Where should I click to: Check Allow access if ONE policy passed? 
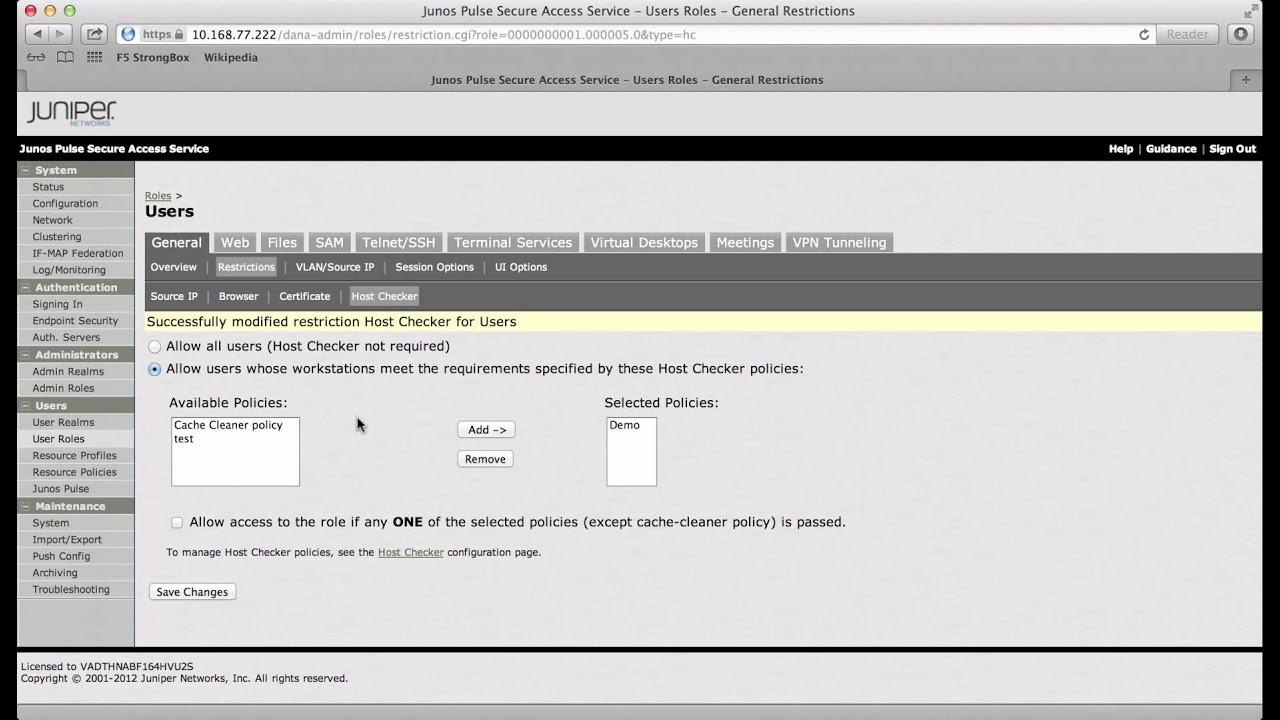pos(177,522)
